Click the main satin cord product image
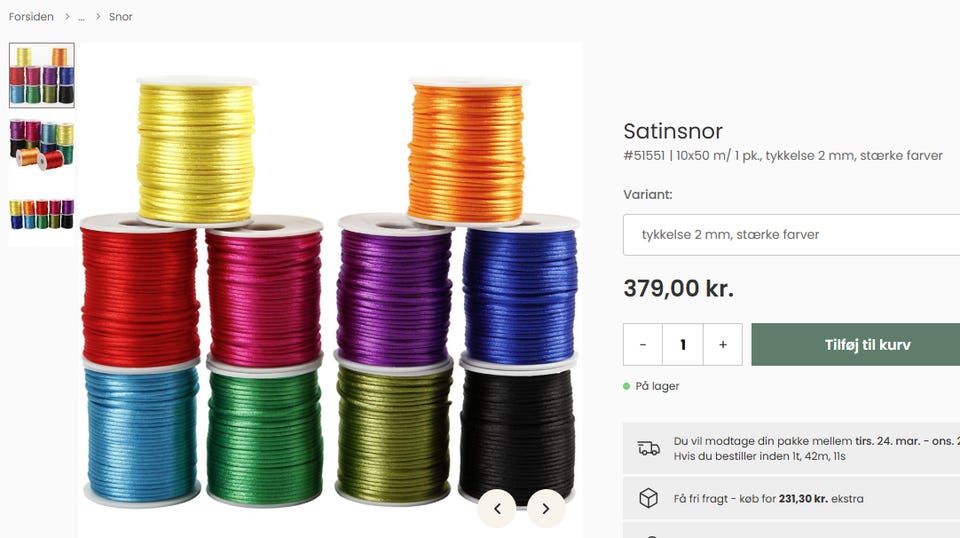This screenshot has height=538, width=960. pyautogui.click(x=330, y=290)
